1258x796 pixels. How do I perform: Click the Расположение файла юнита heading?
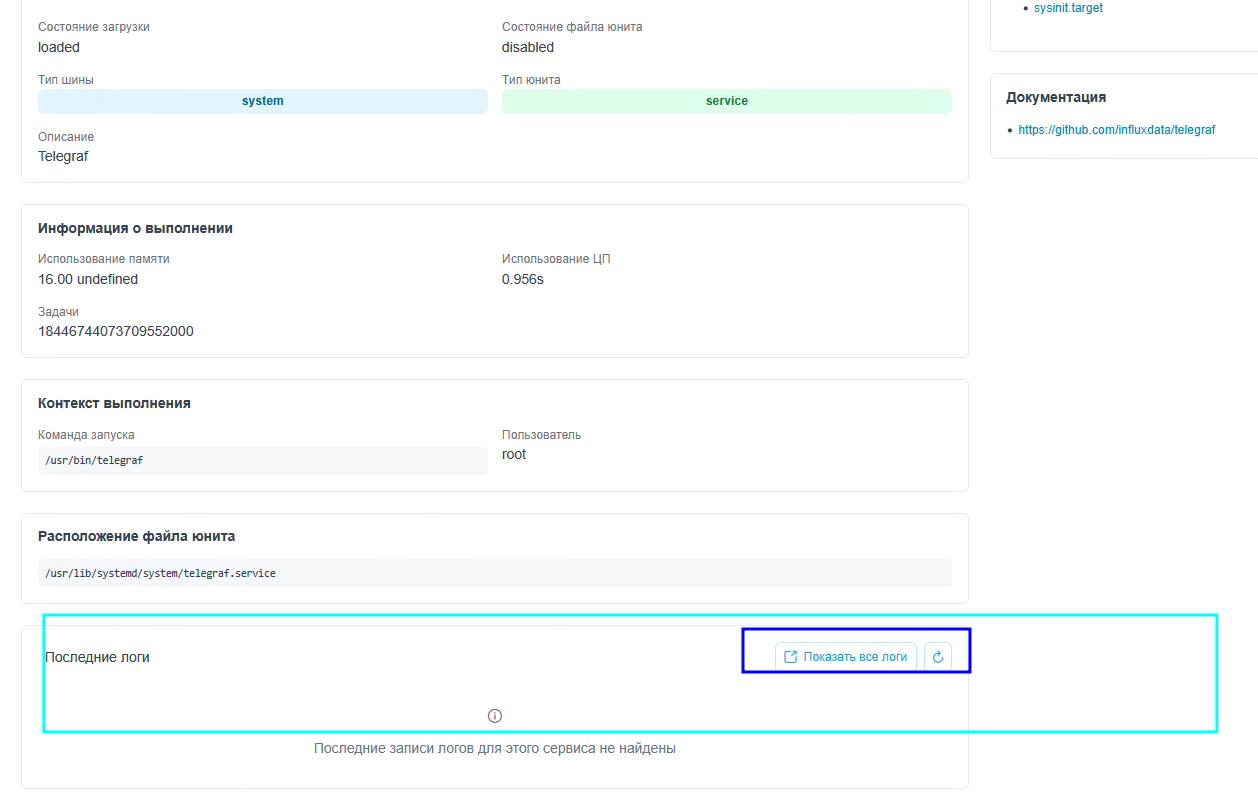[x=136, y=536]
